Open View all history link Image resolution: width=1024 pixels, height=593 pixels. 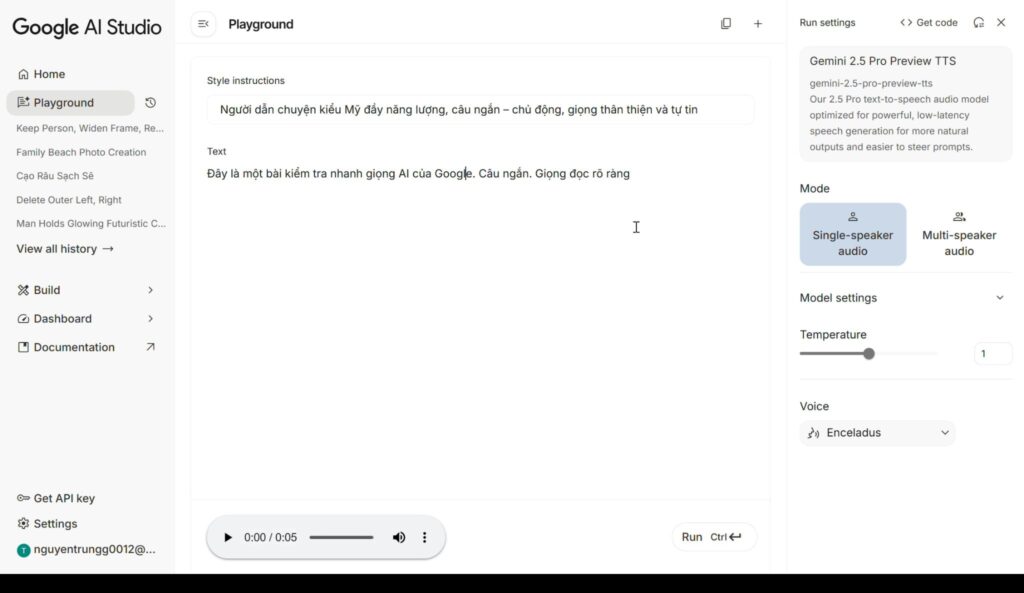(x=64, y=248)
